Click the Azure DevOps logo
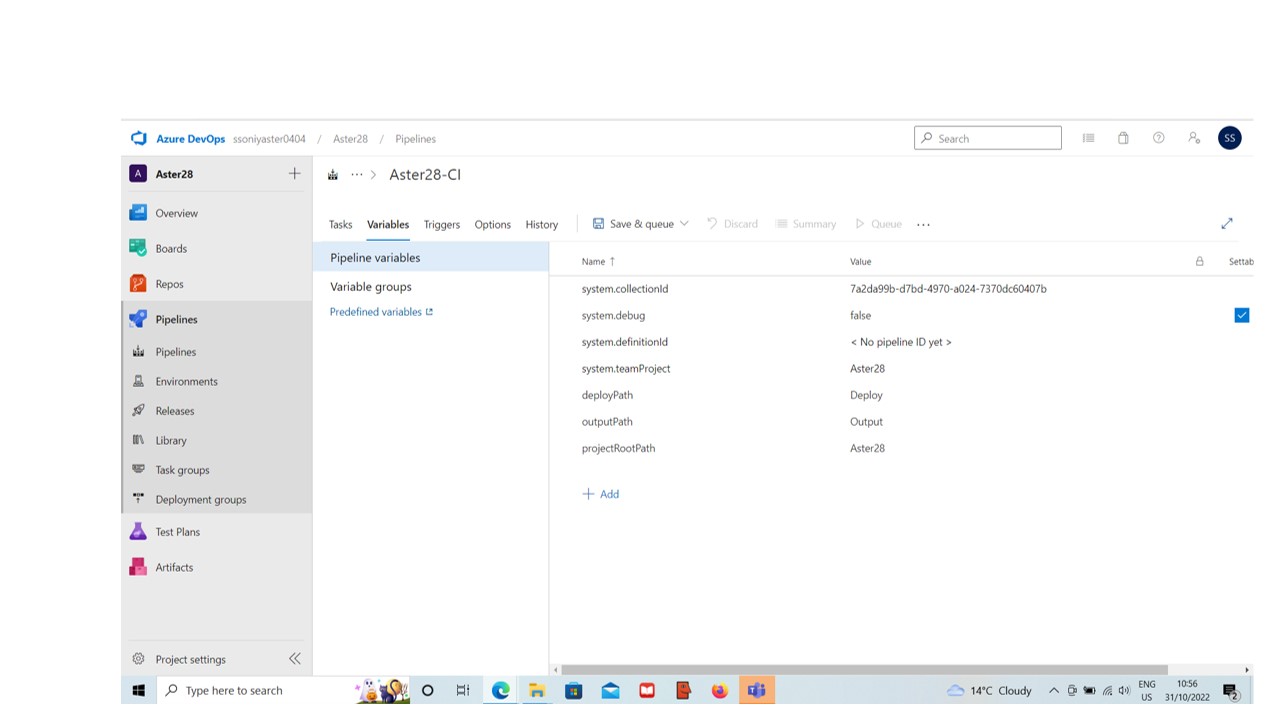The width and height of the screenshot is (1280, 720). click(x=138, y=138)
